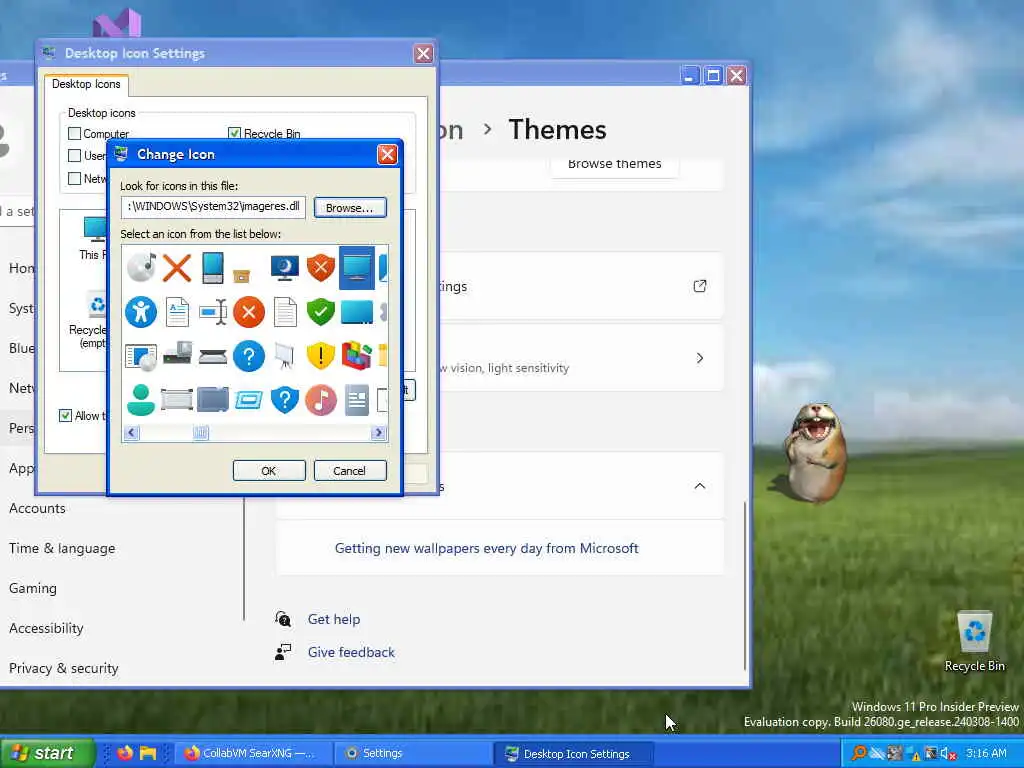The height and width of the screenshot is (768, 1024).
Task: Open the file explorer quick launch icon
Action: [x=148, y=753]
